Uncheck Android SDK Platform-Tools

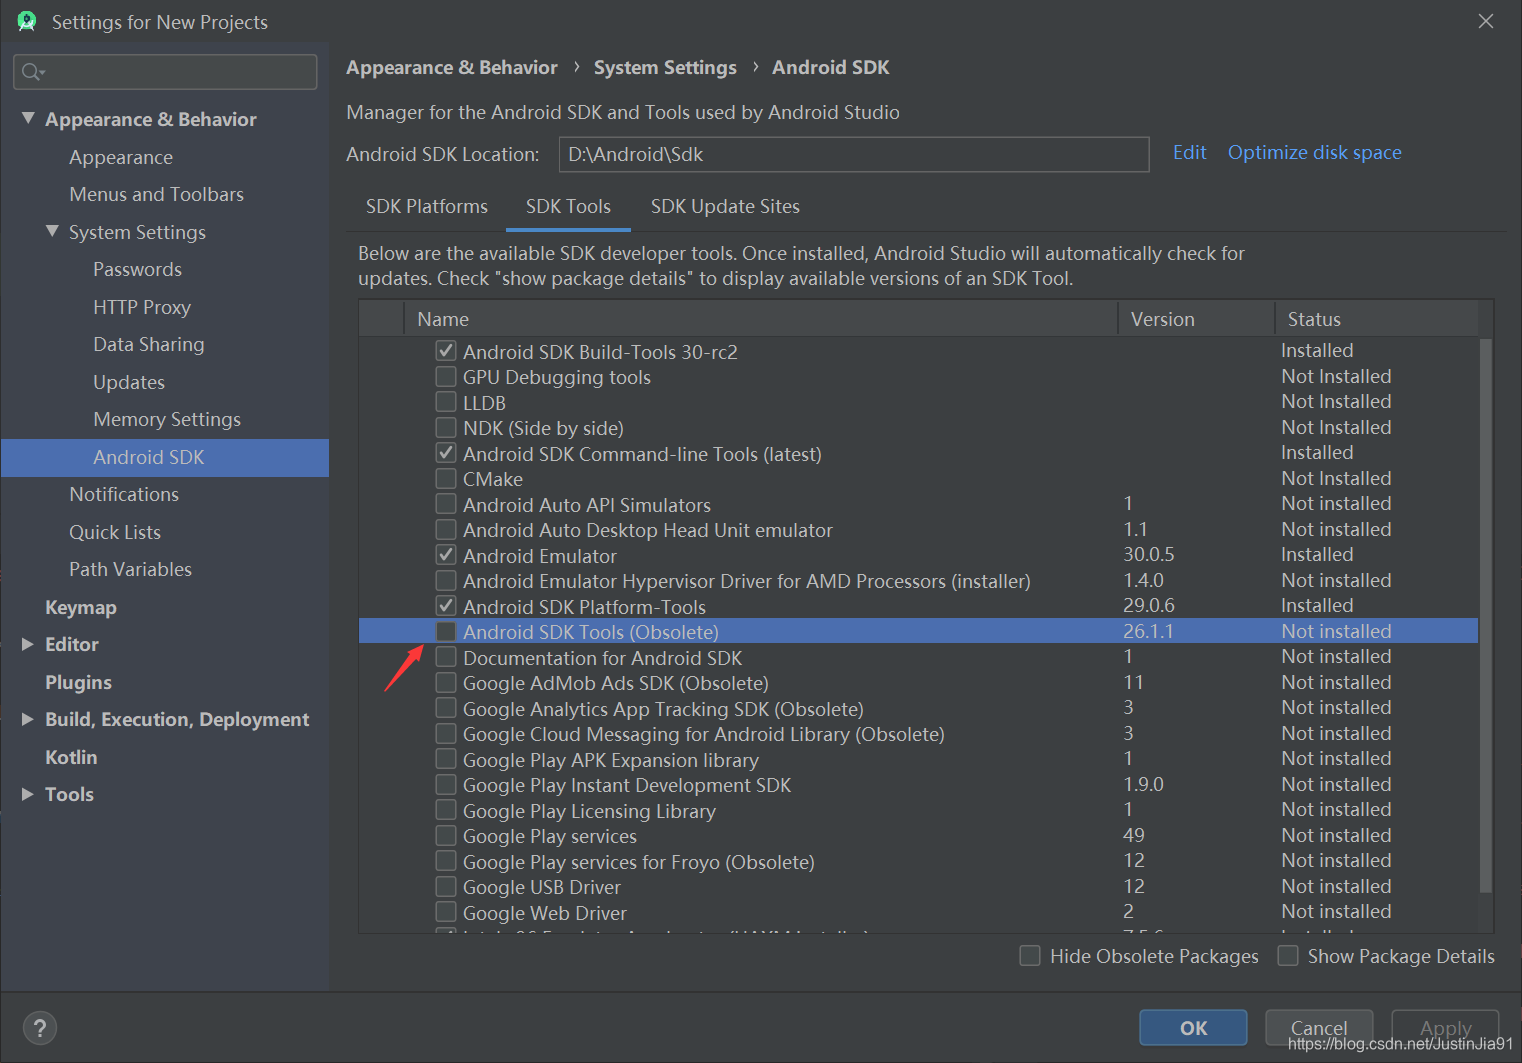(x=446, y=606)
